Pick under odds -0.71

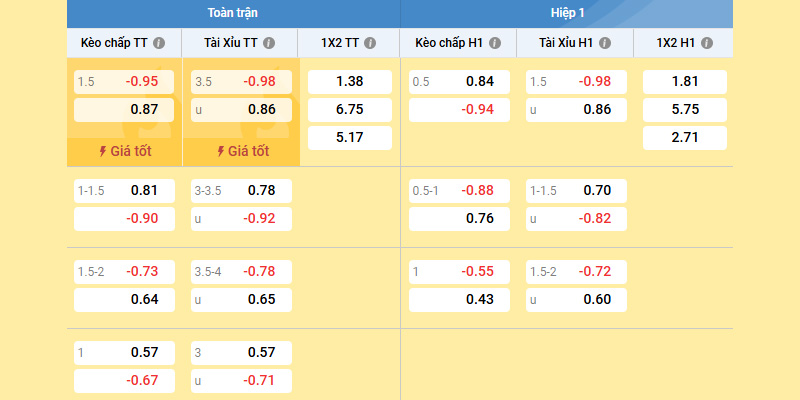pyautogui.click(x=241, y=381)
